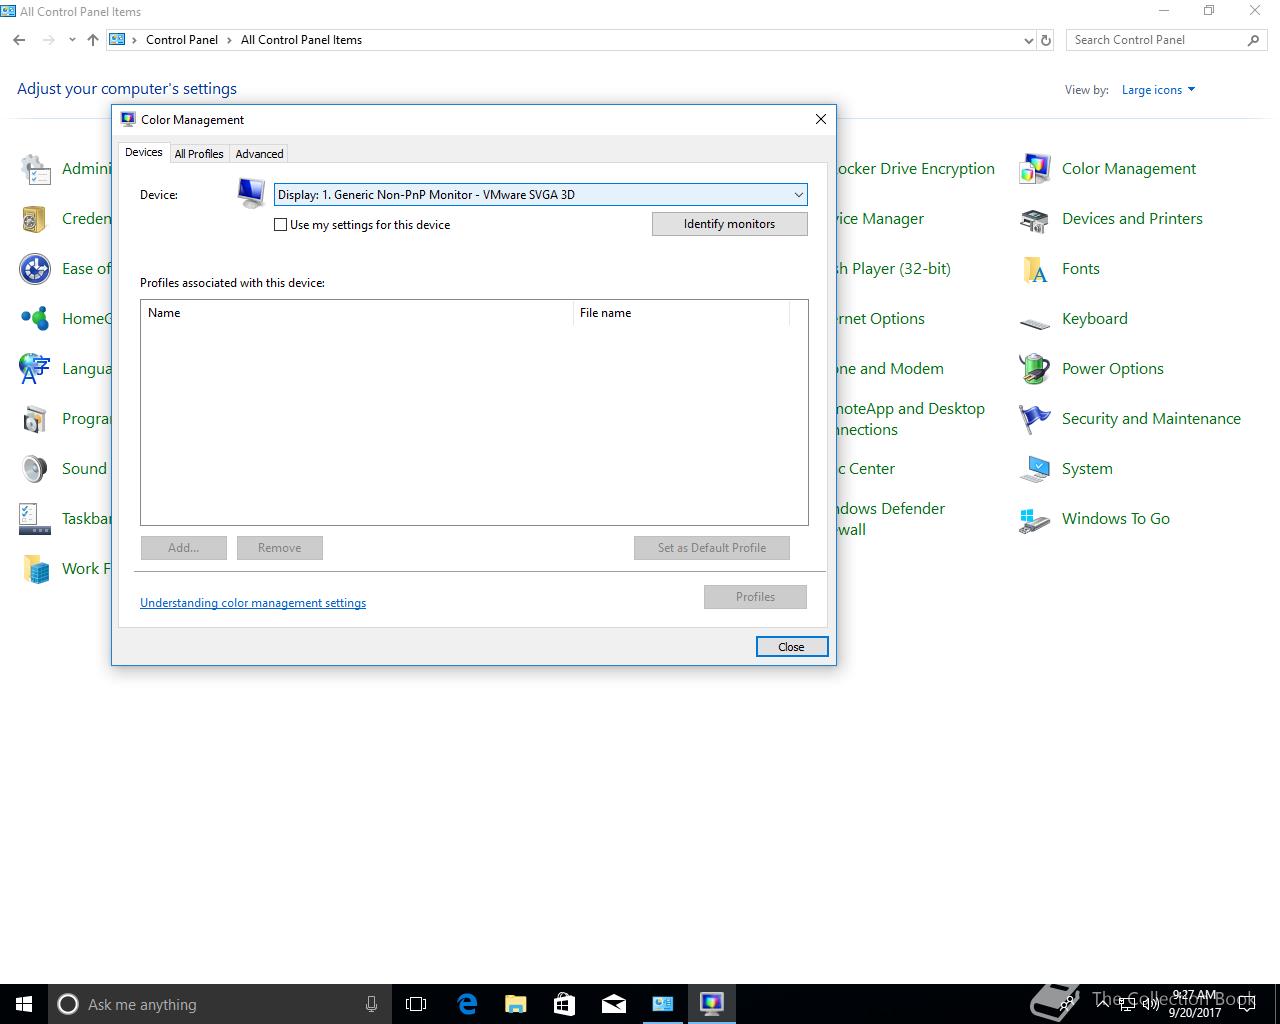Launch Microsoft Edge from the taskbar
Viewport: 1280px width, 1024px height.
(467, 1004)
